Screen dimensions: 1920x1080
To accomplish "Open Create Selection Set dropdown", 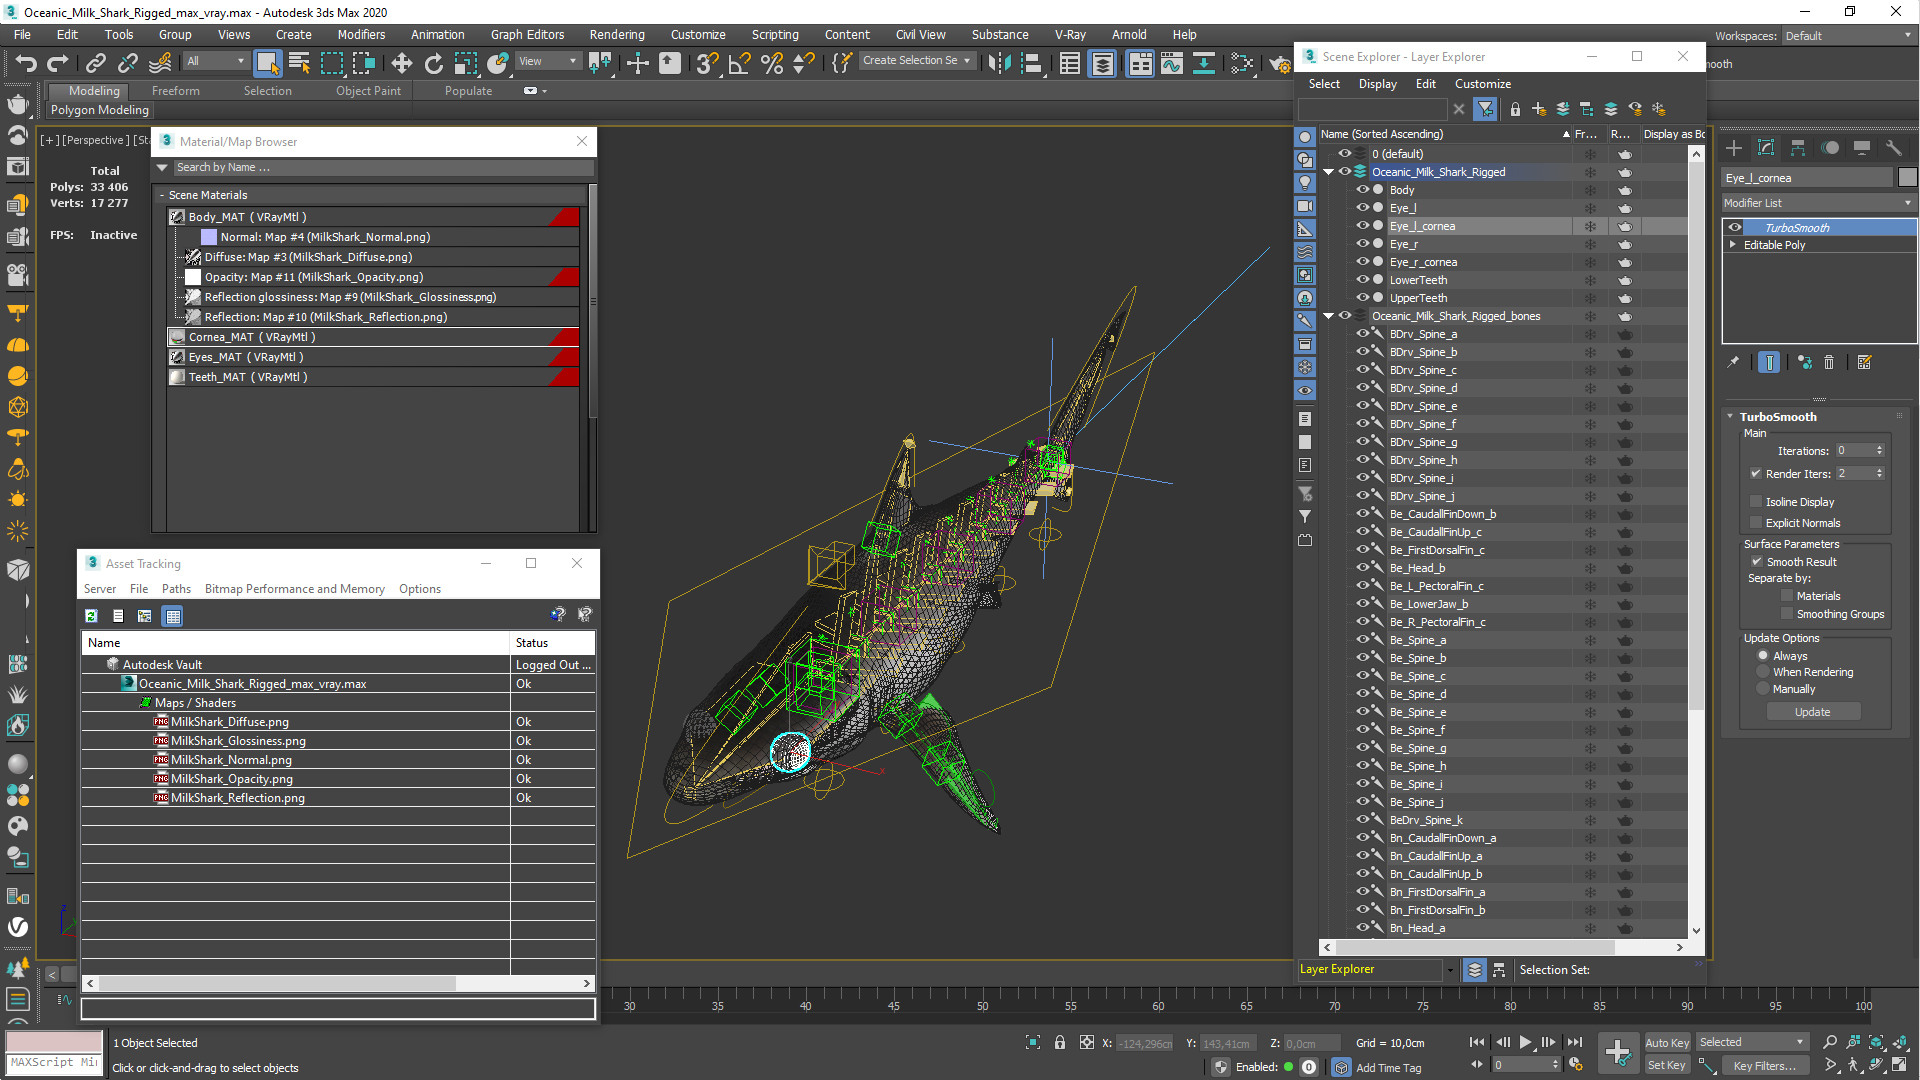I will pos(916,61).
